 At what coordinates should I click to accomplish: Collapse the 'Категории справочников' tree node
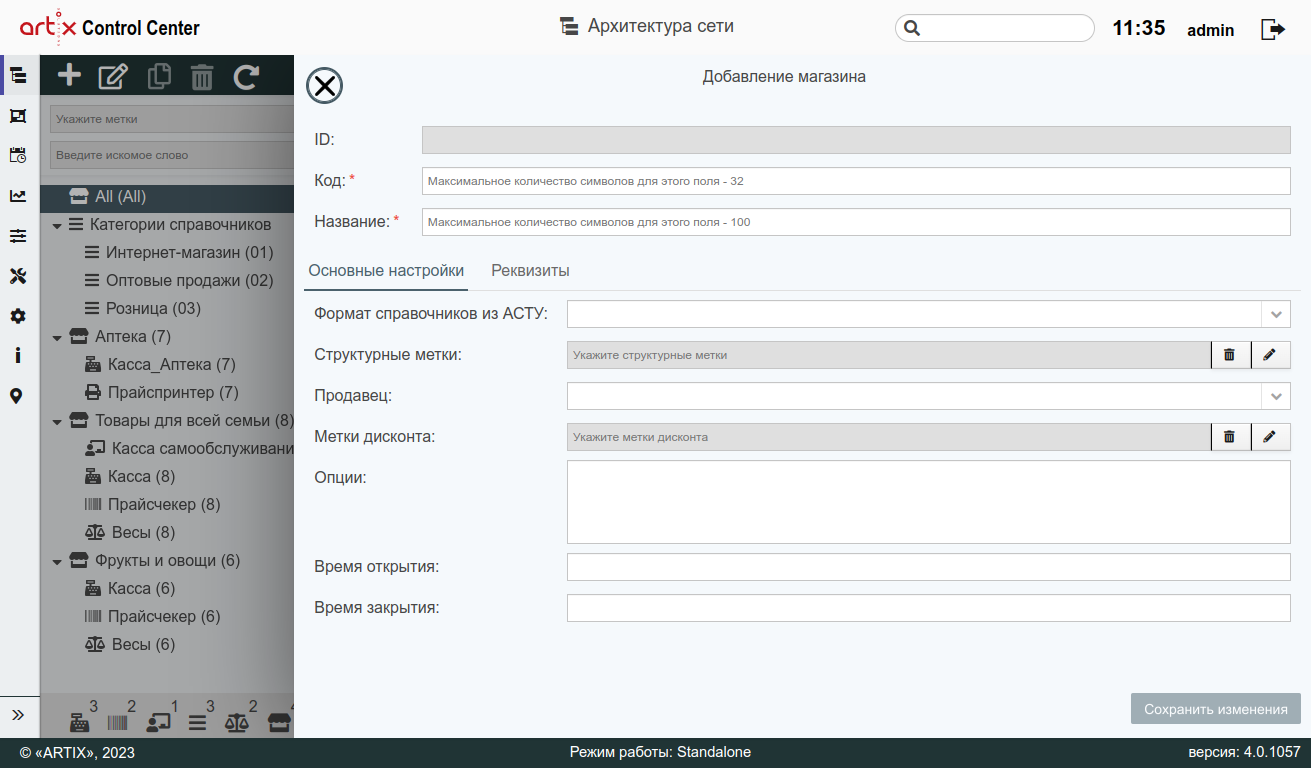(57, 225)
